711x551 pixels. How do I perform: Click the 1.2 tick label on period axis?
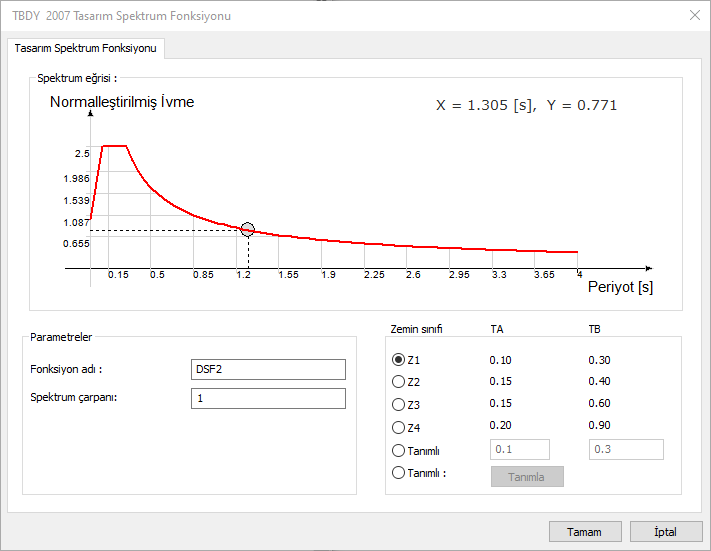coord(243,274)
